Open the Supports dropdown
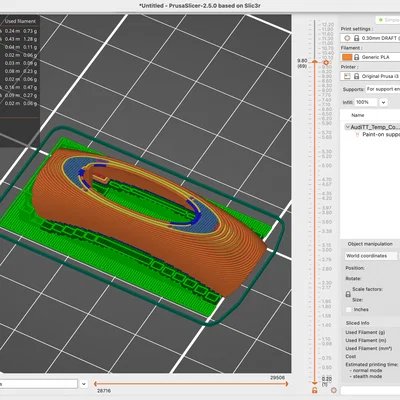Screen dimensions: 400x400 click(x=383, y=89)
